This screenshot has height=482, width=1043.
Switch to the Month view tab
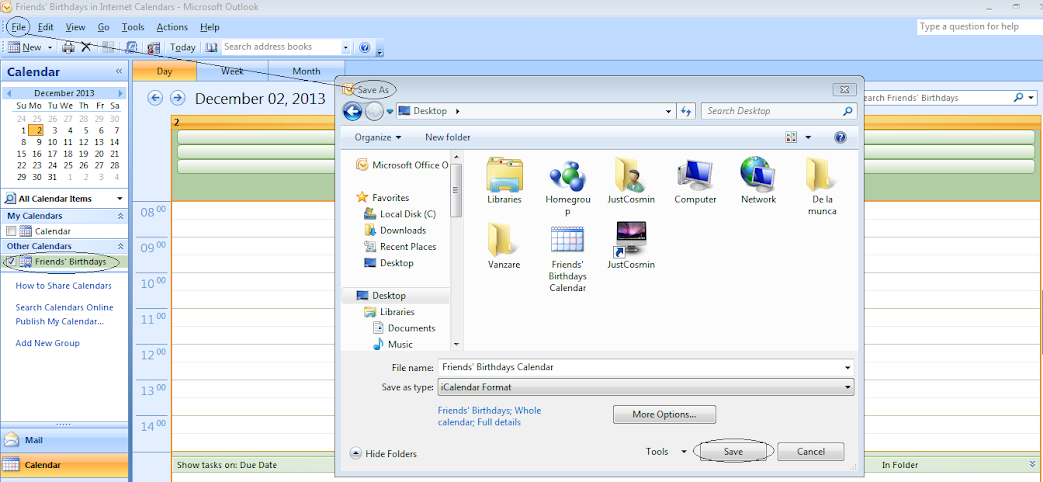point(307,71)
